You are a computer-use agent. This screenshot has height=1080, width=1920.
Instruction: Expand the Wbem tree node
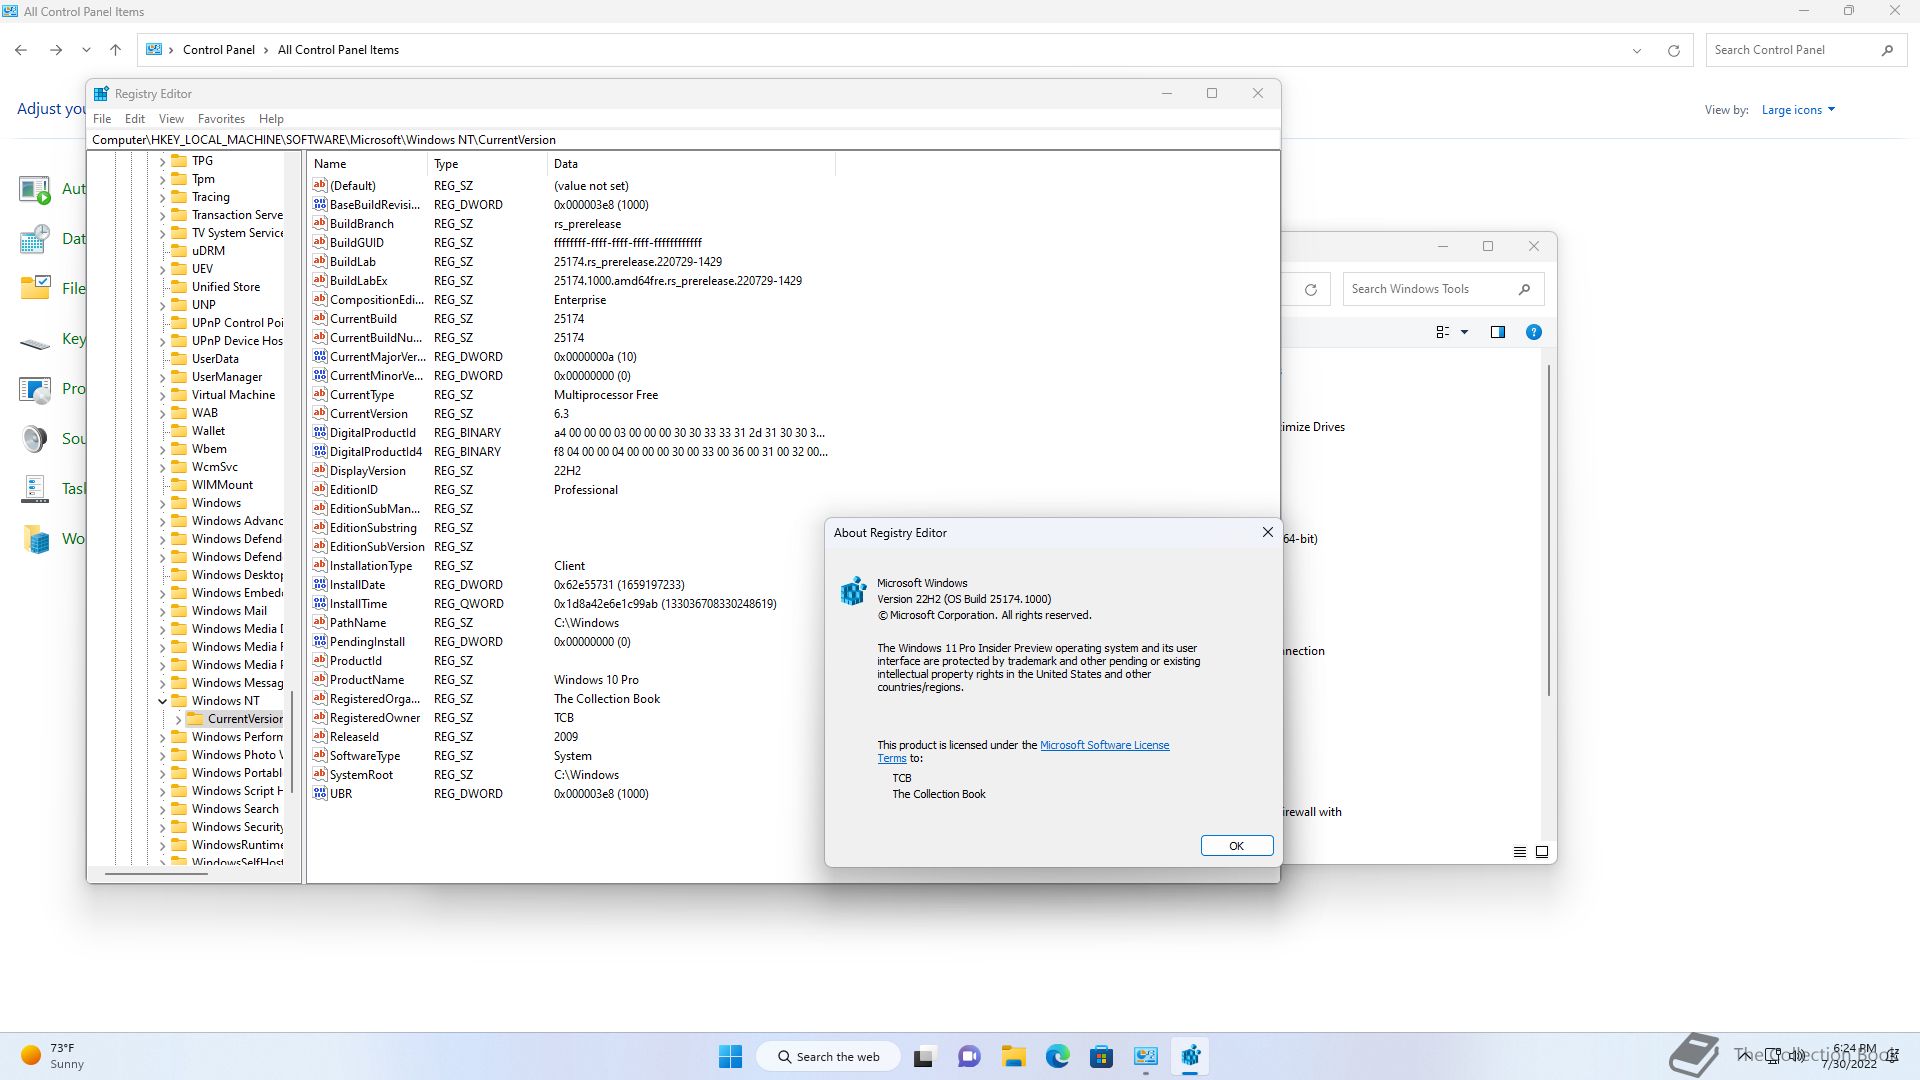tap(162, 449)
